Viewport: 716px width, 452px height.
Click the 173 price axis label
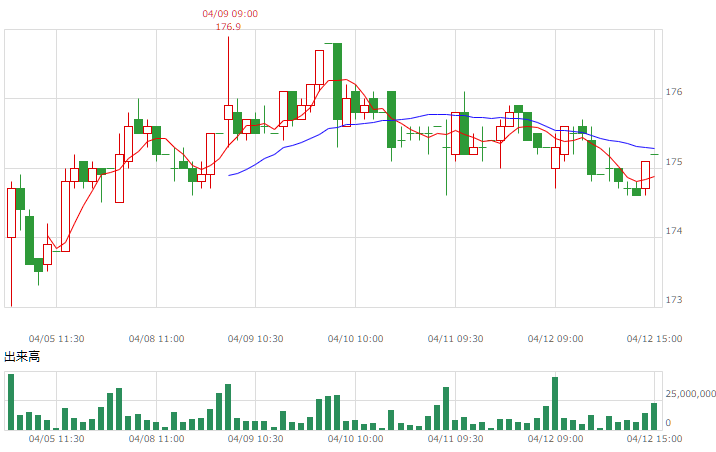click(x=674, y=300)
